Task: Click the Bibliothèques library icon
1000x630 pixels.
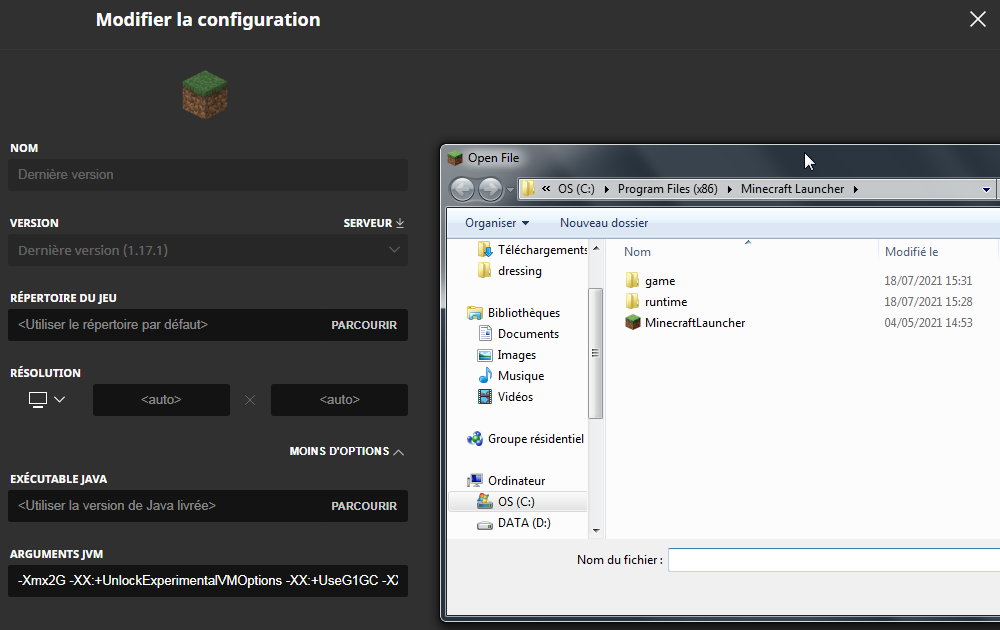Action: 474,312
